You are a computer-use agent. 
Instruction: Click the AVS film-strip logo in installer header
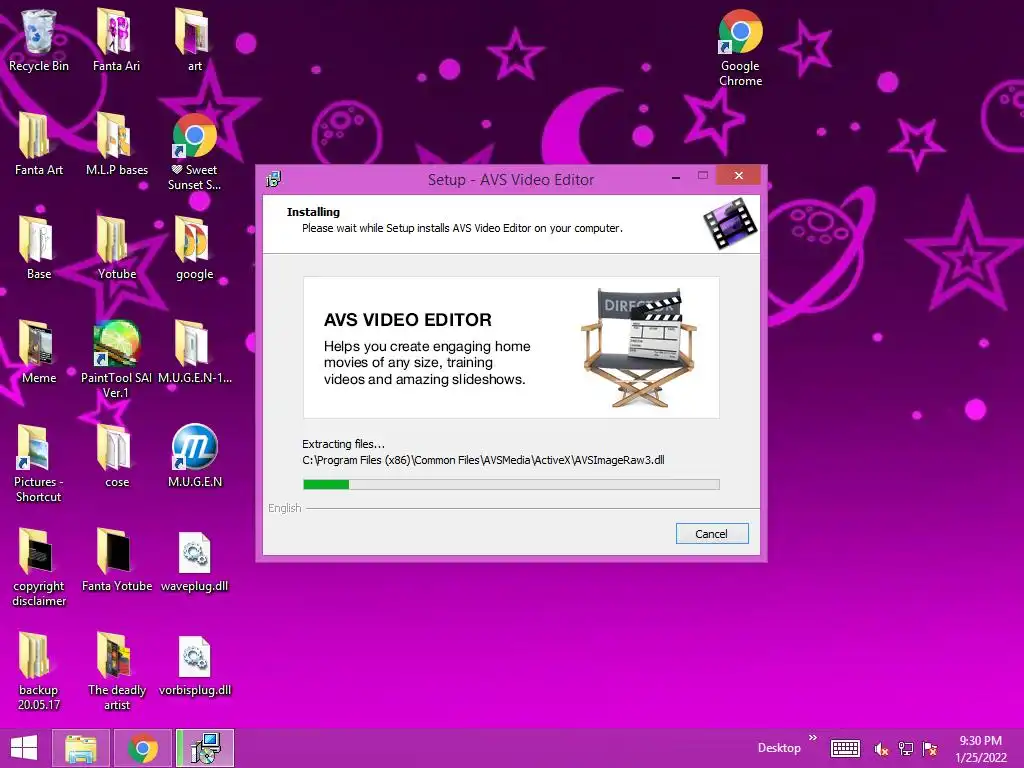point(730,224)
